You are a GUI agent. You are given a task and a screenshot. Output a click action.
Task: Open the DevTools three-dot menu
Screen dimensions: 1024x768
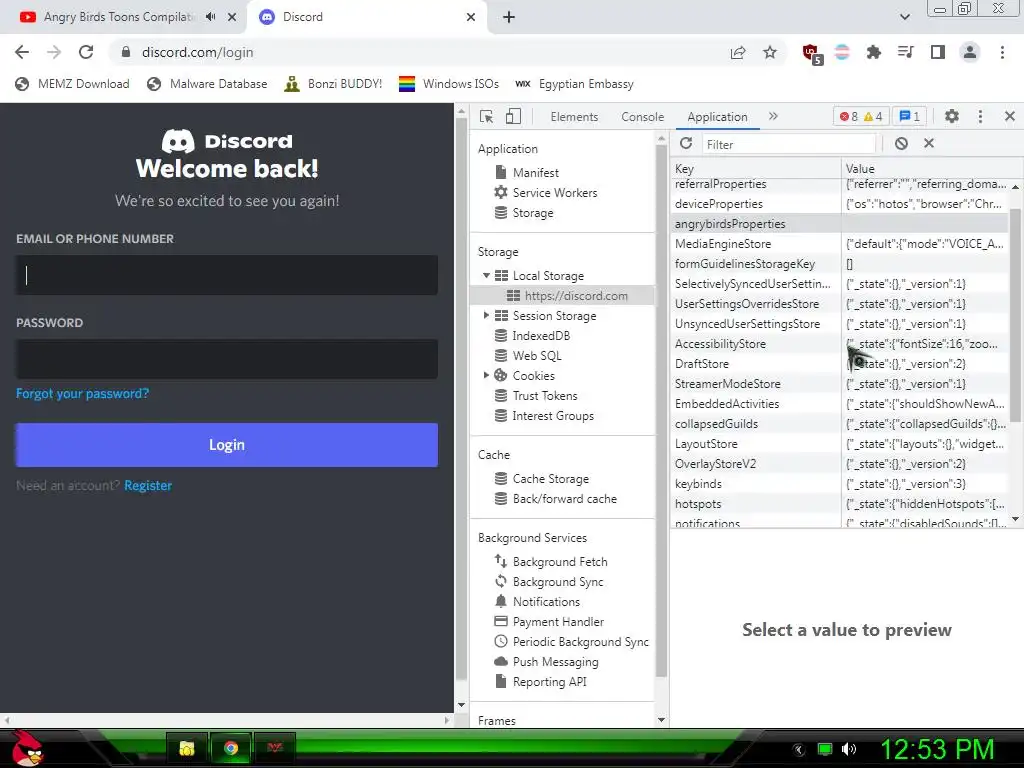click(980, 116)
